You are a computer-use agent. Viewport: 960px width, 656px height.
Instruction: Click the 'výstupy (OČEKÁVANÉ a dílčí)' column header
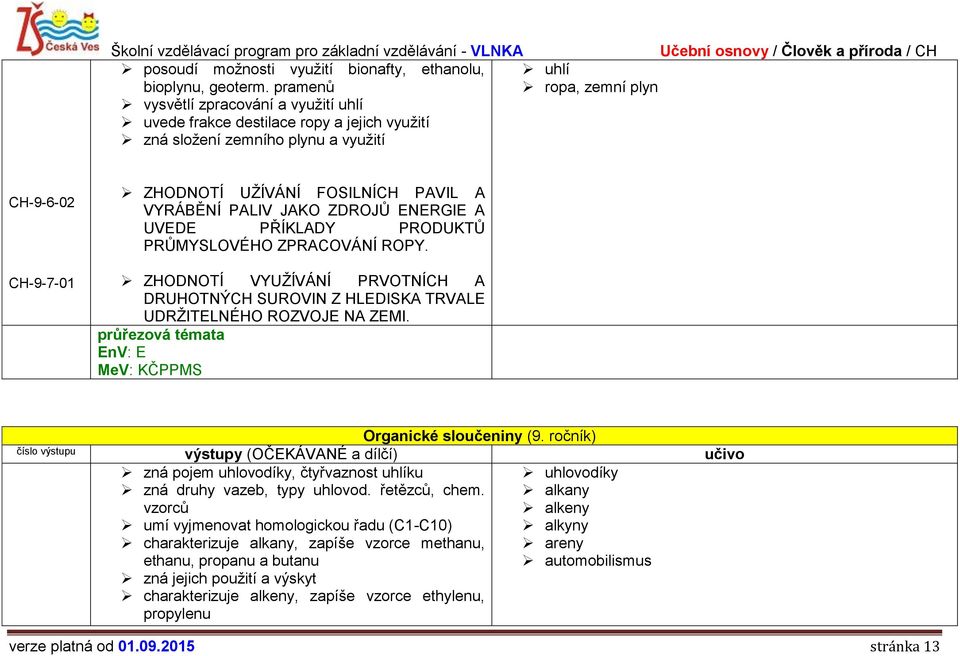[x=291, y=454]
